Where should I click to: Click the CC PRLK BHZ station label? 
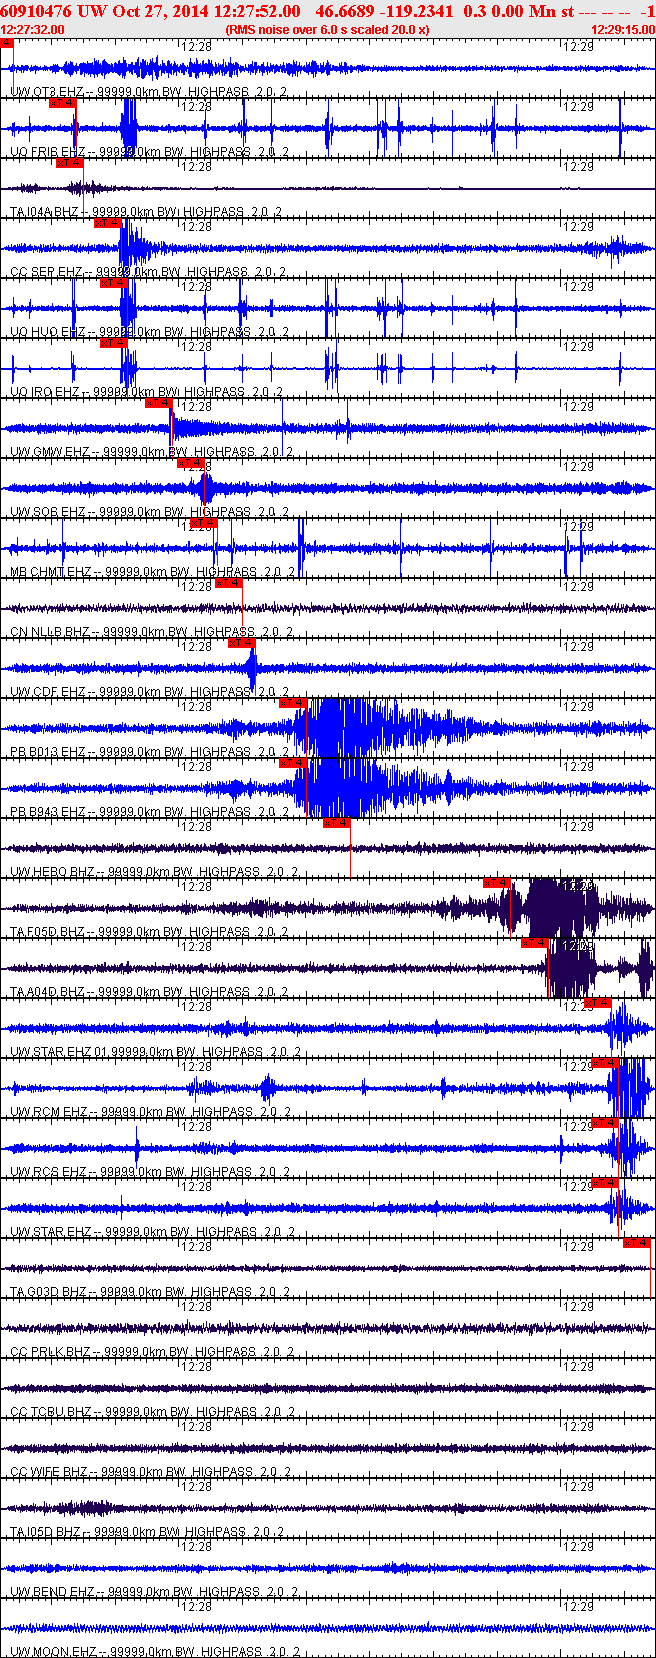click(152, 1352)
